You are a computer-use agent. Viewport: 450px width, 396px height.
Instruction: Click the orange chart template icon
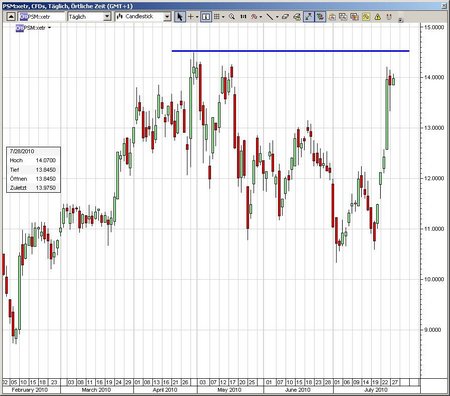[332, 17]
